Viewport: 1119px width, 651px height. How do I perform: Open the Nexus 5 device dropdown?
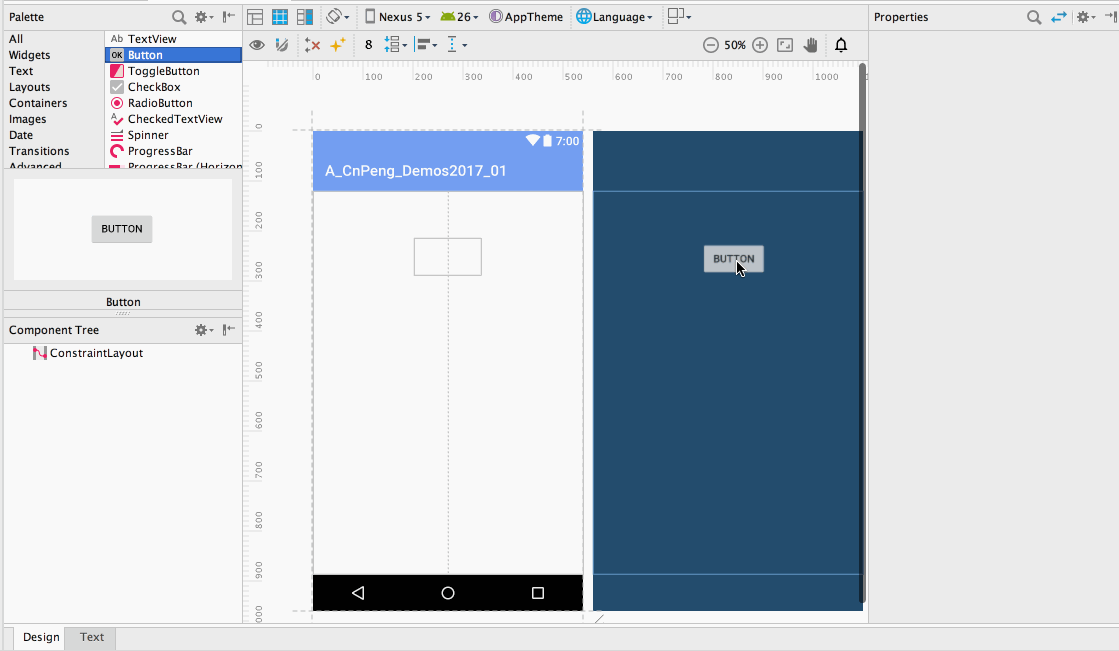(x=398, y=17)
